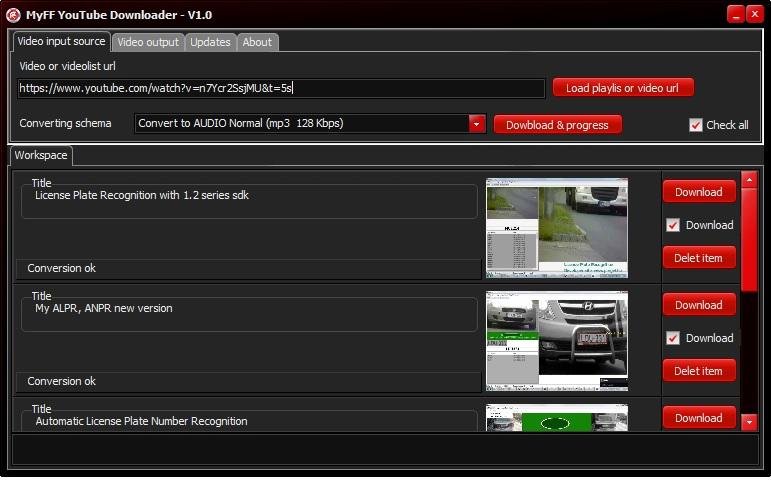Download the My ALPR, ANPR video
771x480 pixels.
coord(699,305)
